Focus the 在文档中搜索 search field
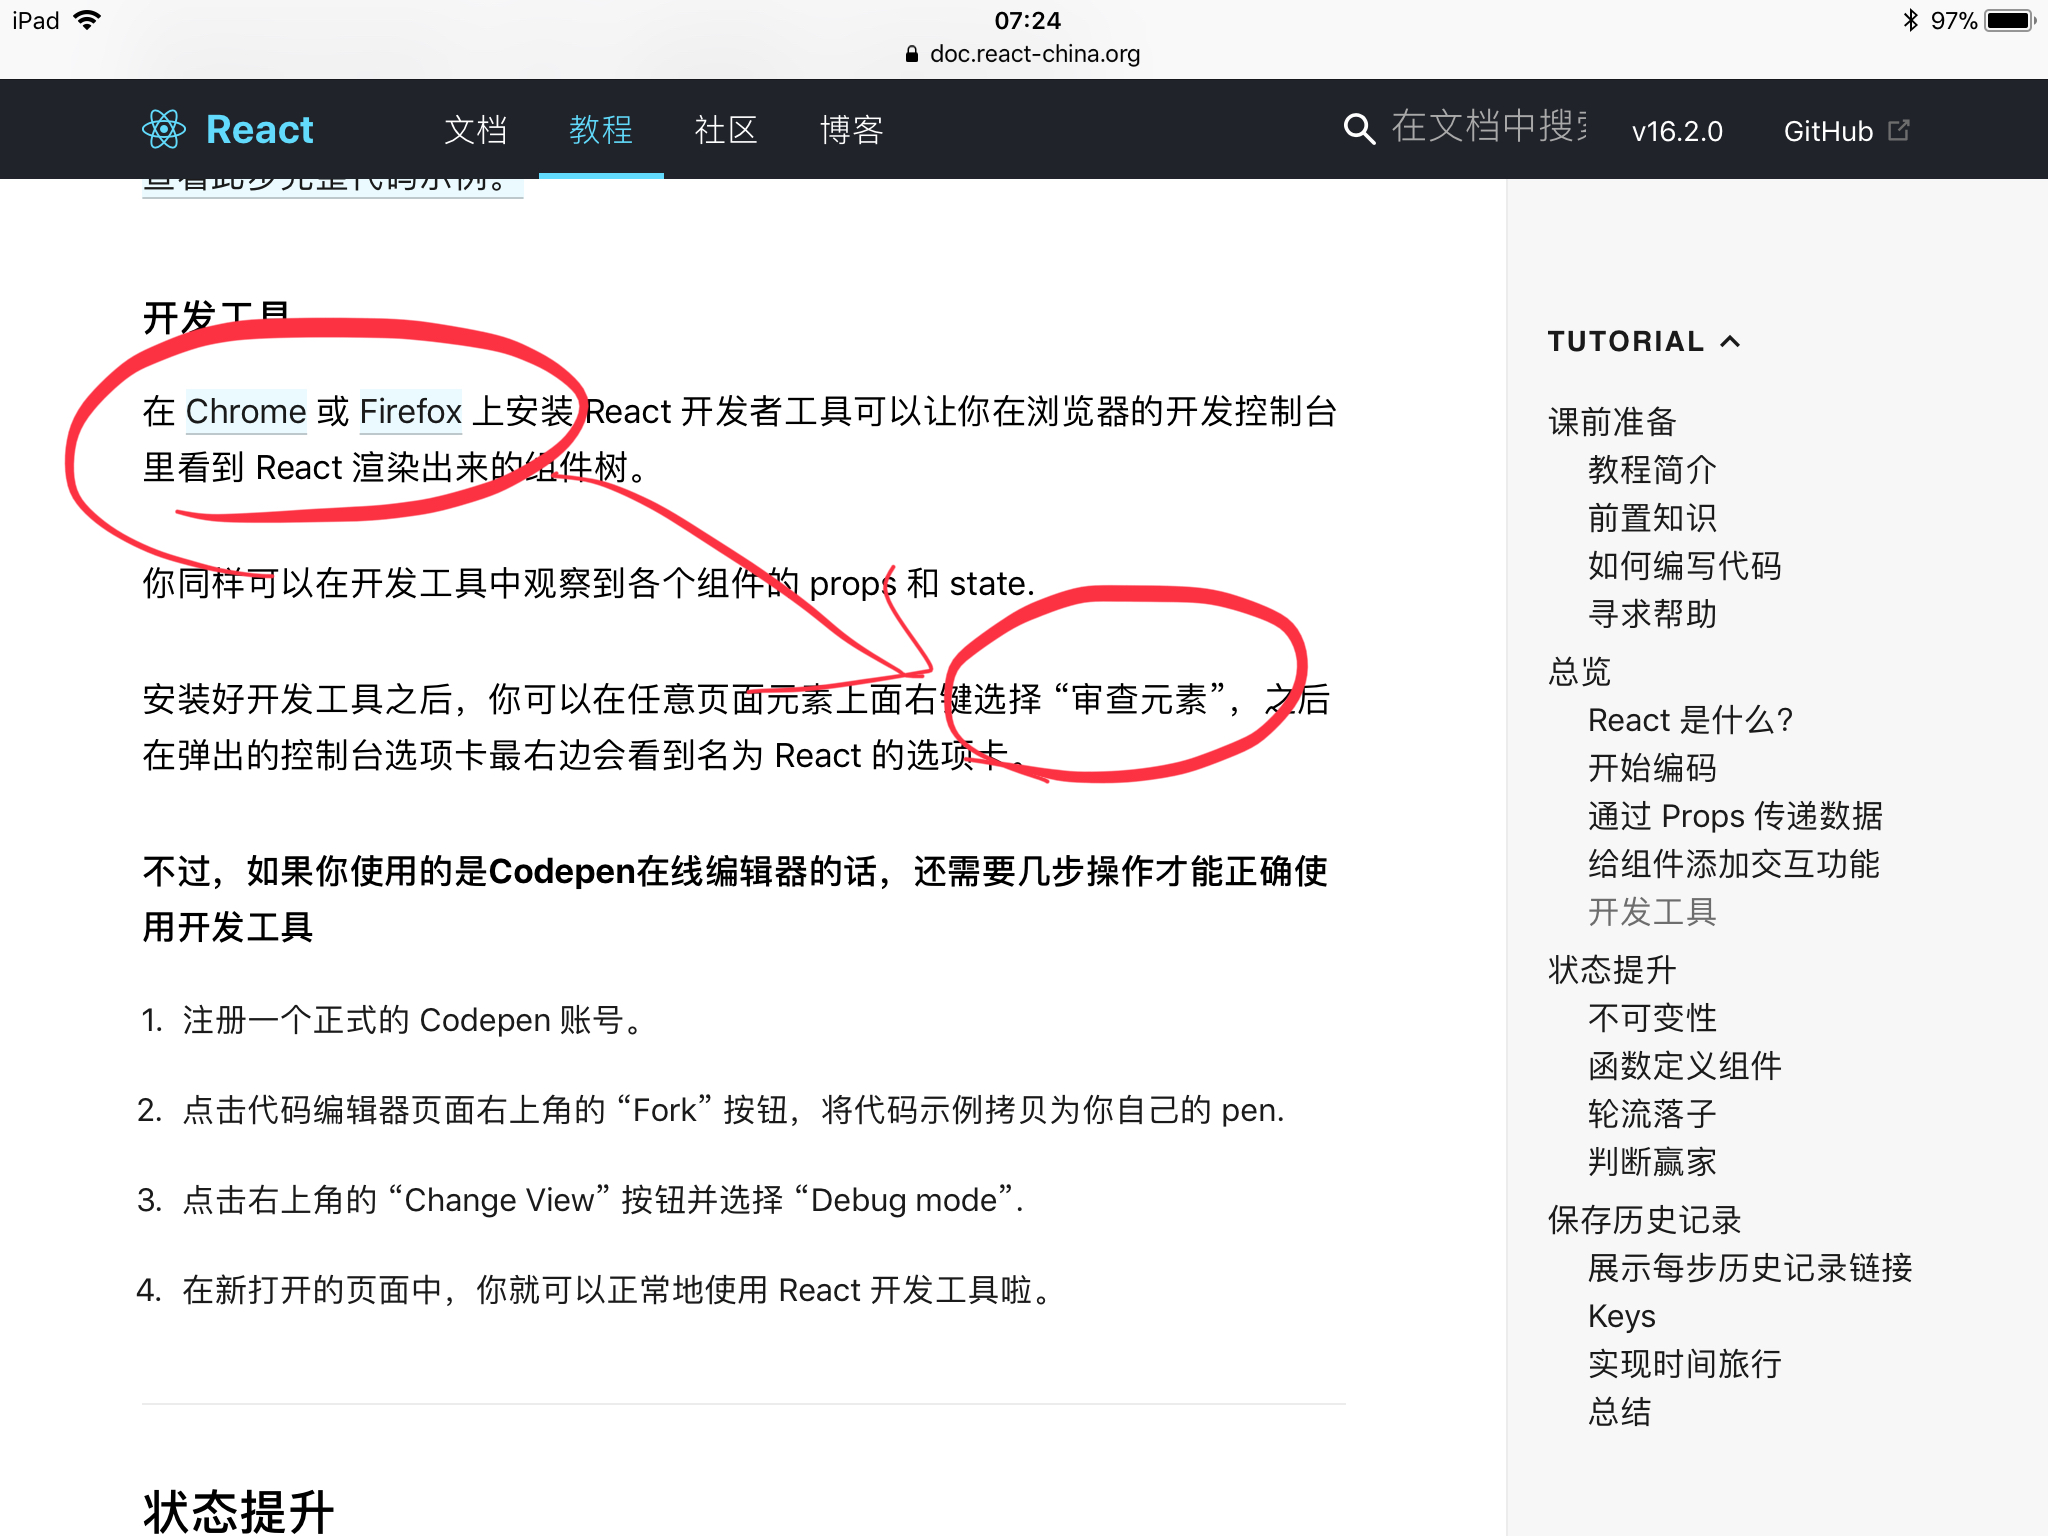The height and width of the screenshot is (1536, 2048). pyautogui.click(x=1488, y=128)
